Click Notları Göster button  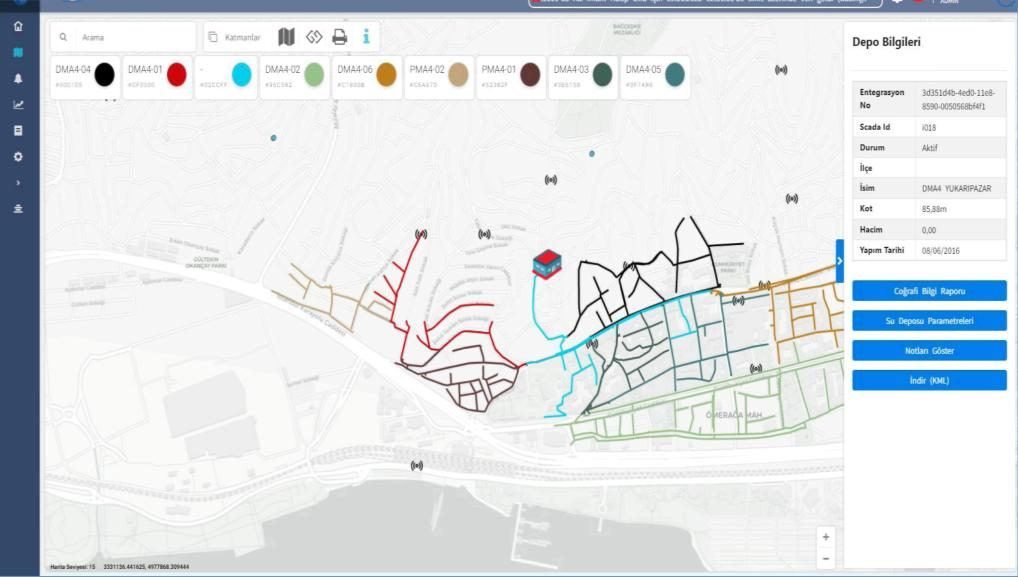click(929, 350)
